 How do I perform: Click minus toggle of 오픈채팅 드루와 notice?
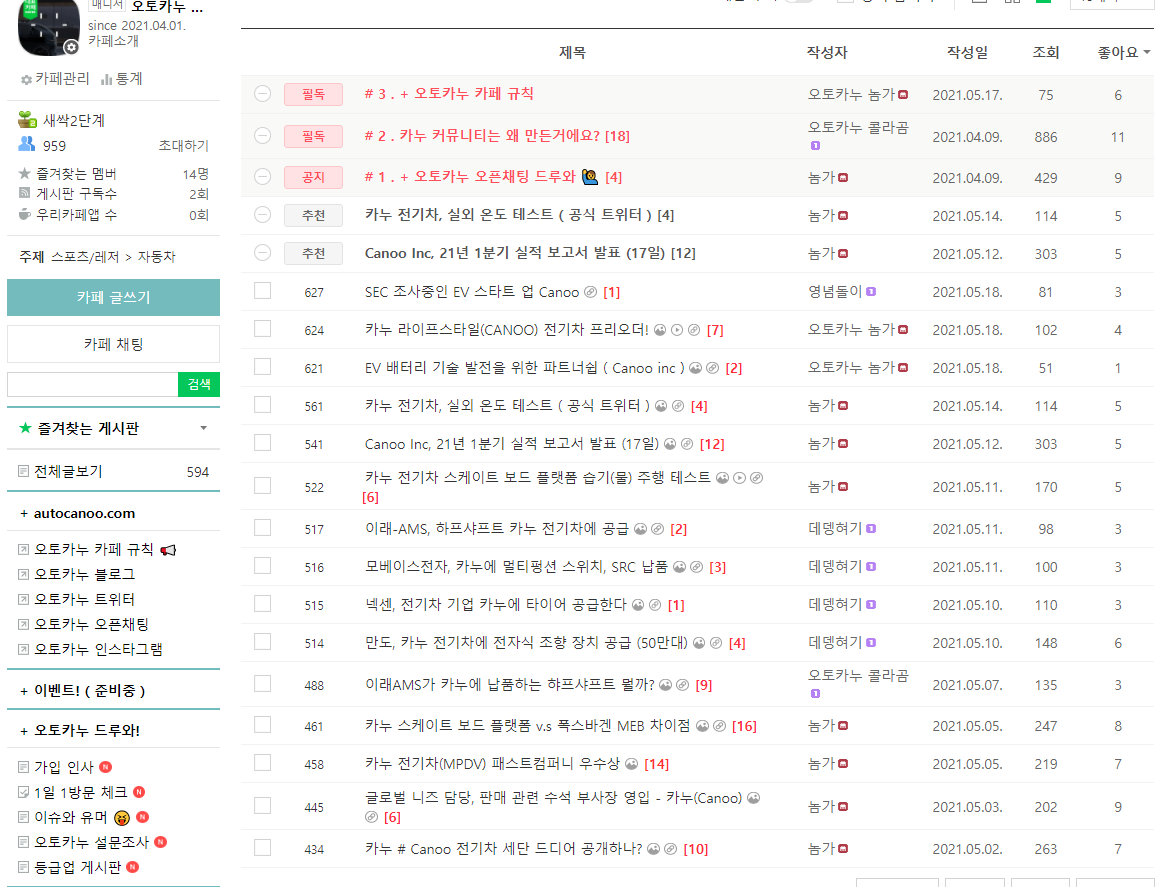click(x=262, y=176)
